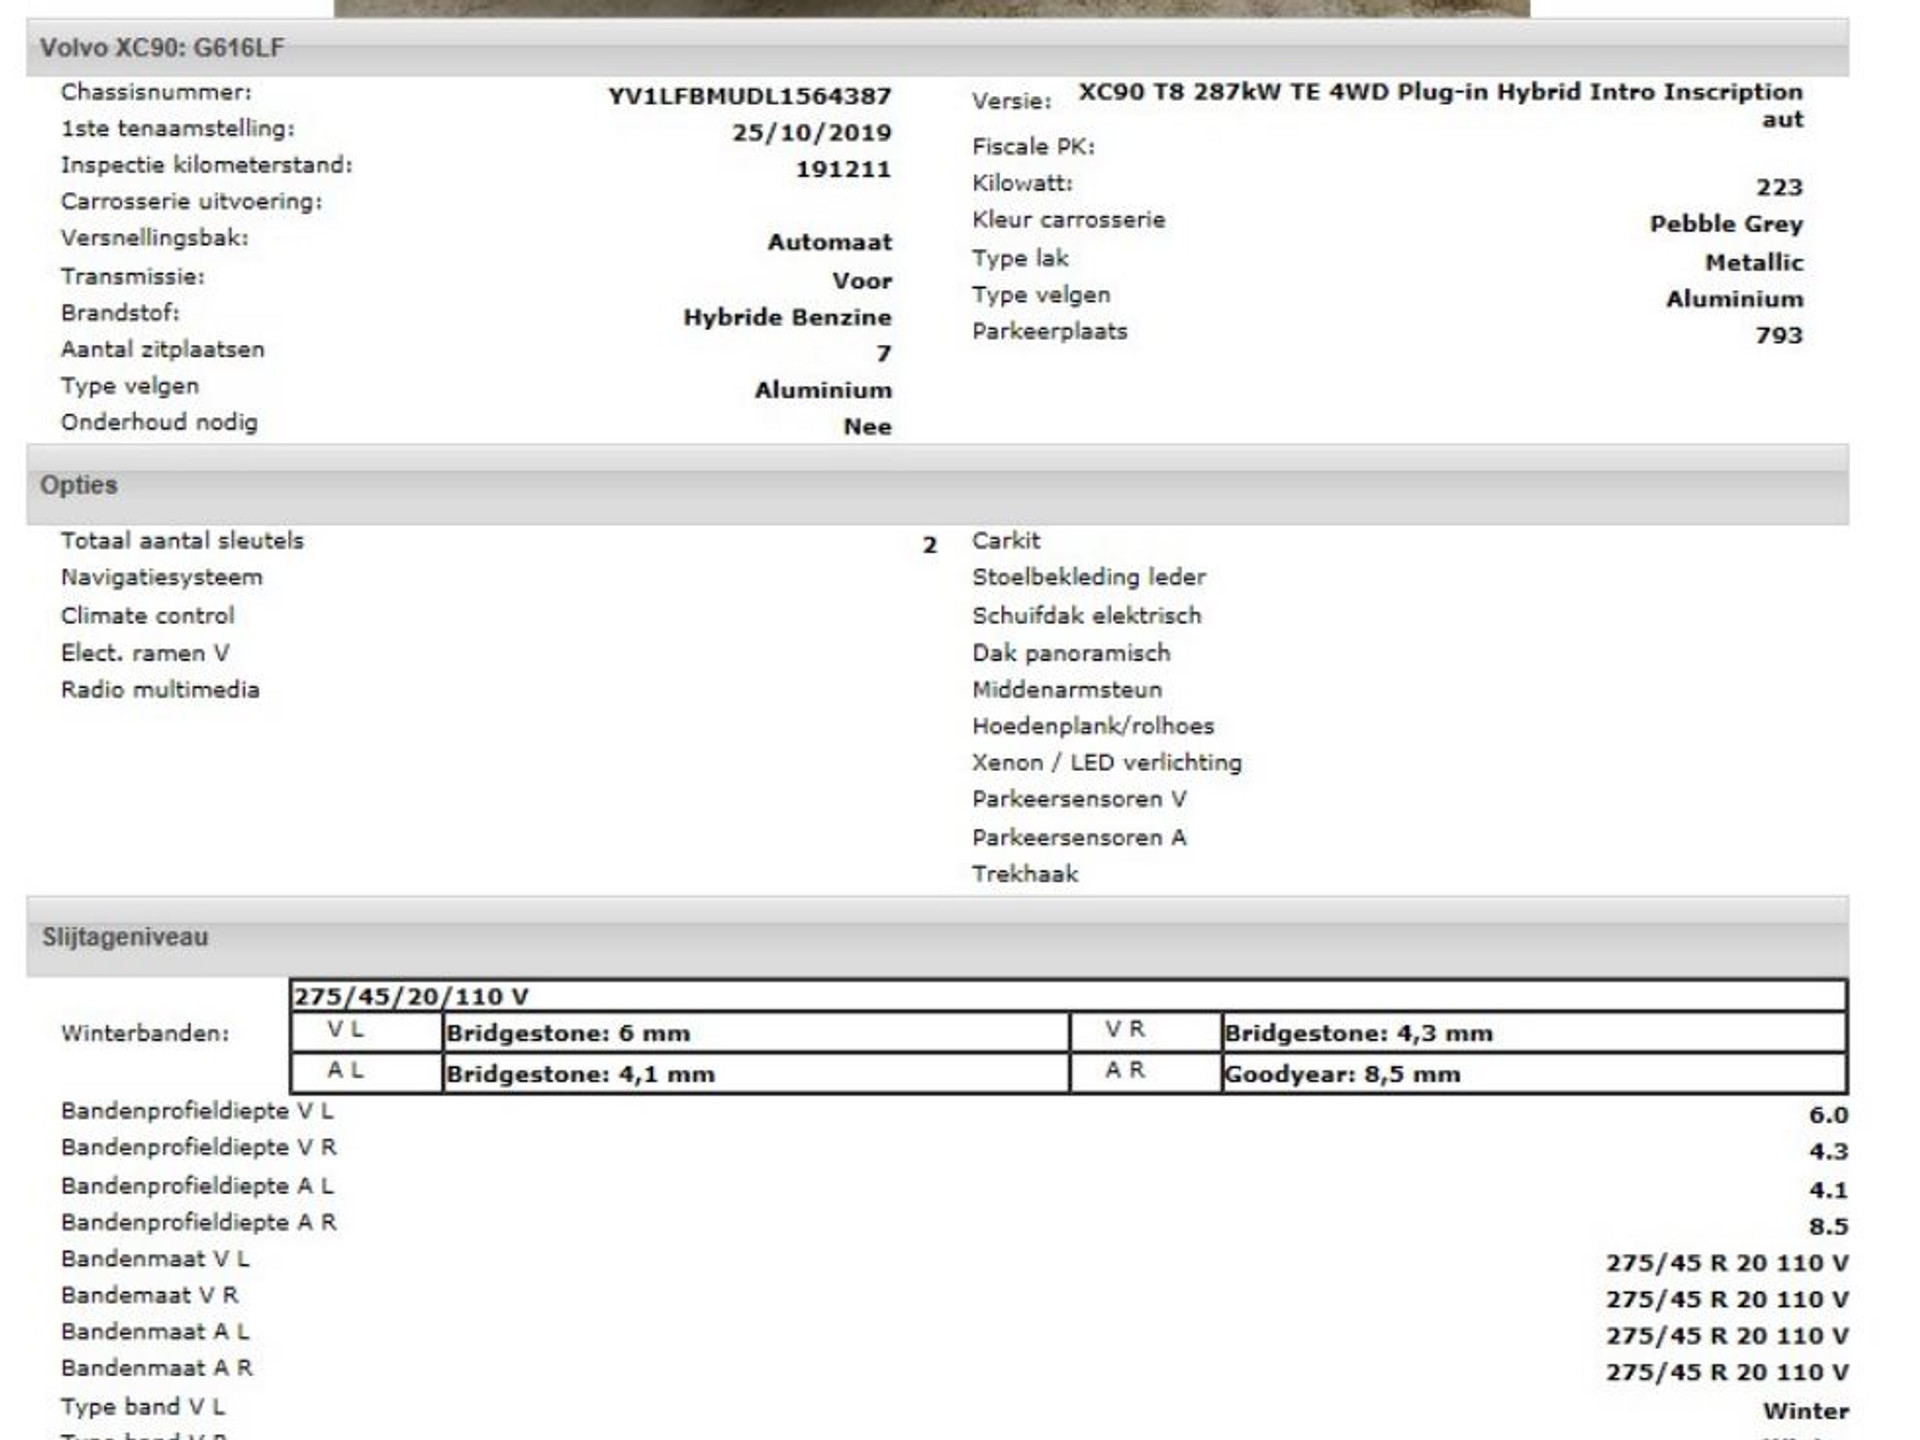The image size is (1920, 1440).
Task: Click the Opties section header
Action: pos(937,485)
